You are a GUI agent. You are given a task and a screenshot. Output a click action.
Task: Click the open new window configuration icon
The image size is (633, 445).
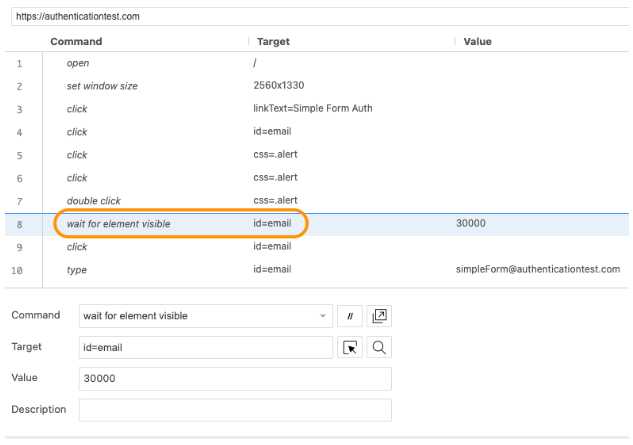(379, 316)
